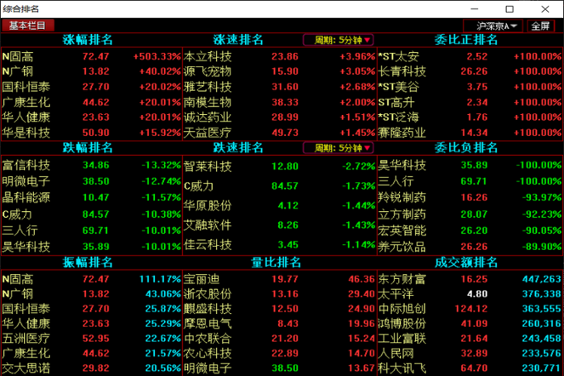Viewport: 564px width, 376px height.
Task: Select 科大讯飞 row
Action: tap(470, 368)
